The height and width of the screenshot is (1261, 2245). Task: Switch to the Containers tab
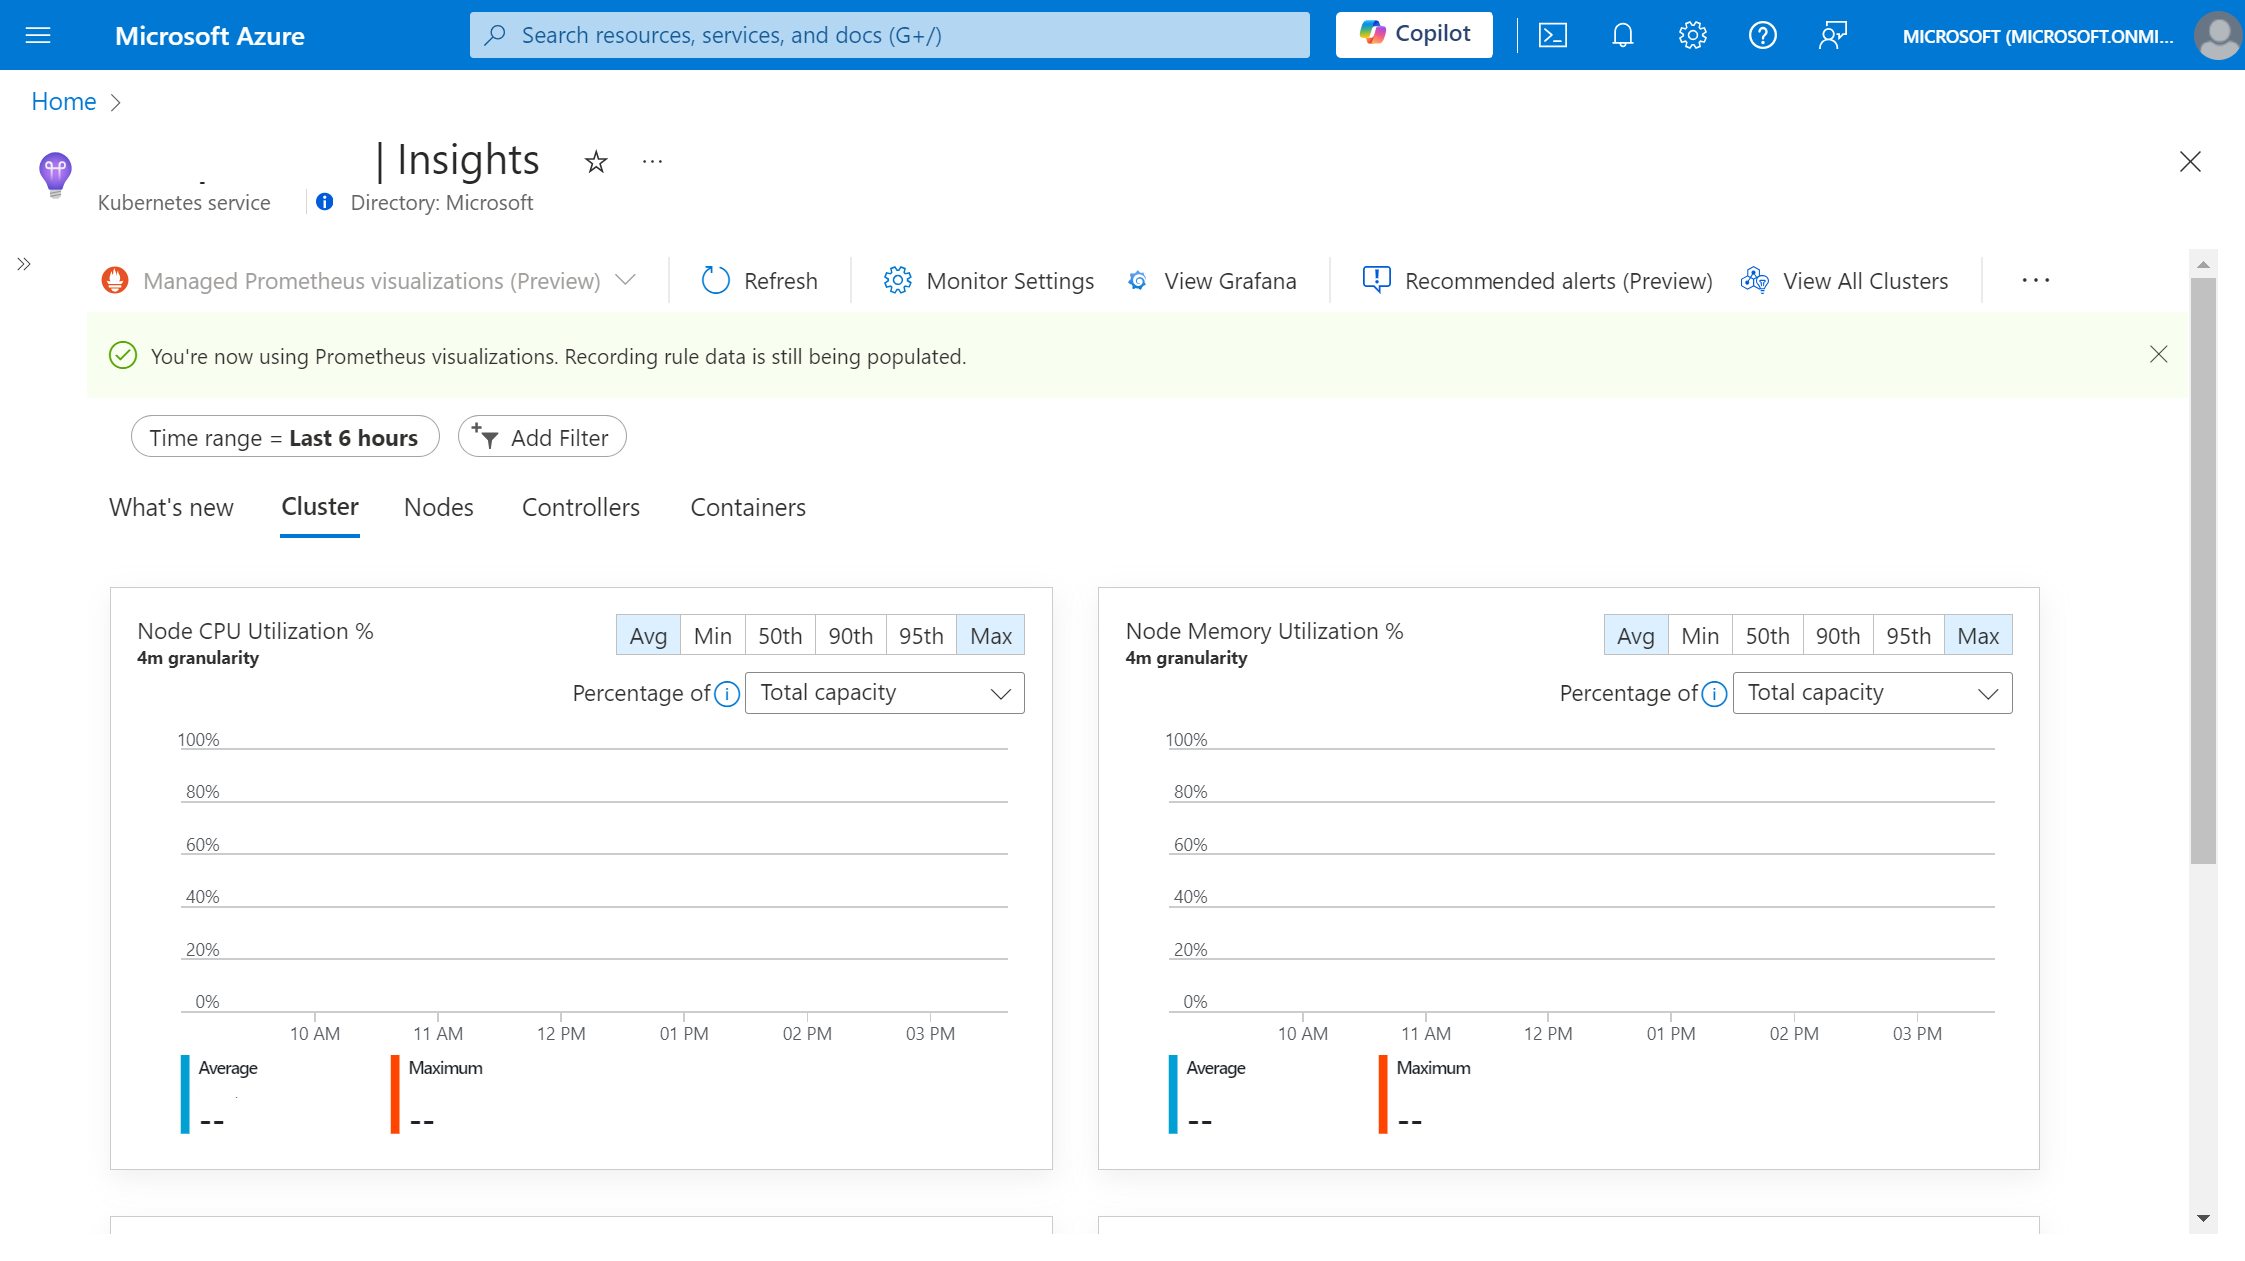pos(748,507)
